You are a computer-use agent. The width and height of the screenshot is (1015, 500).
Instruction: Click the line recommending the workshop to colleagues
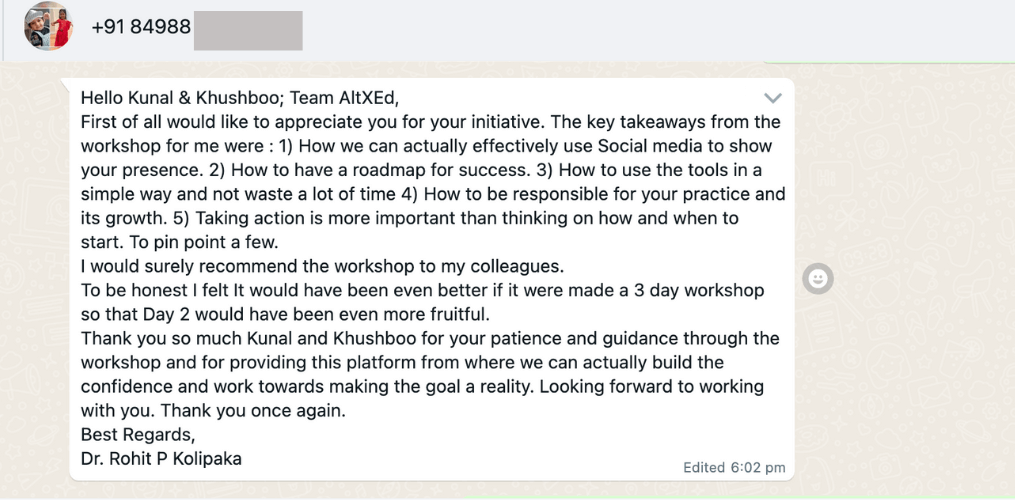click(322, 266)
